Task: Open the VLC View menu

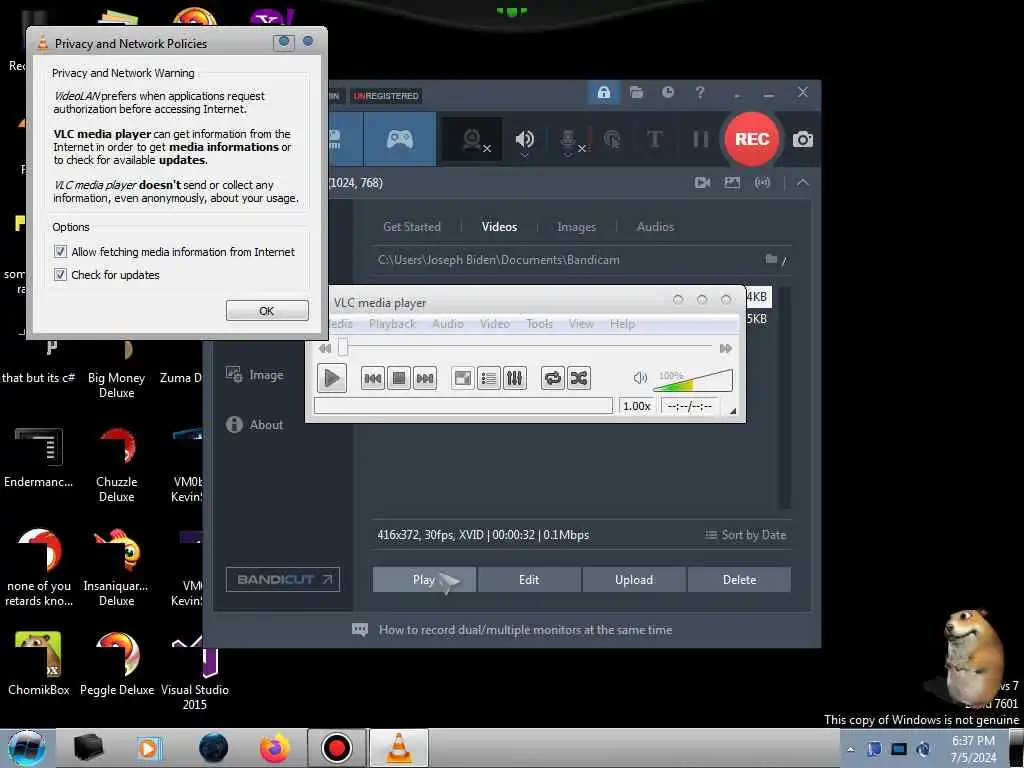Action: tap(581, 324)
